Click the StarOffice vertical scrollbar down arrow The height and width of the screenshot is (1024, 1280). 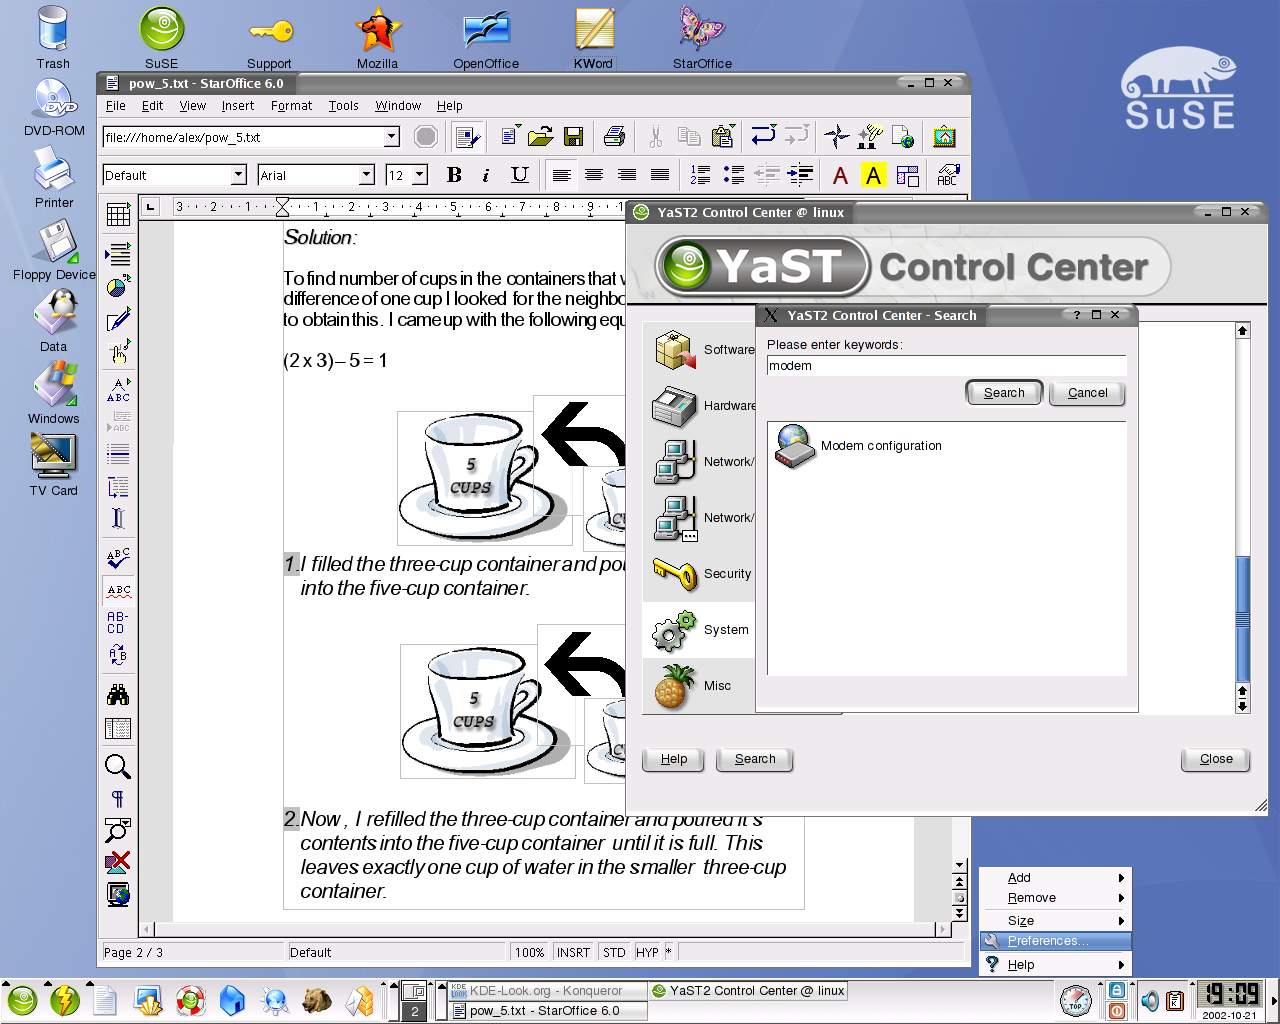tap(960, 865)
